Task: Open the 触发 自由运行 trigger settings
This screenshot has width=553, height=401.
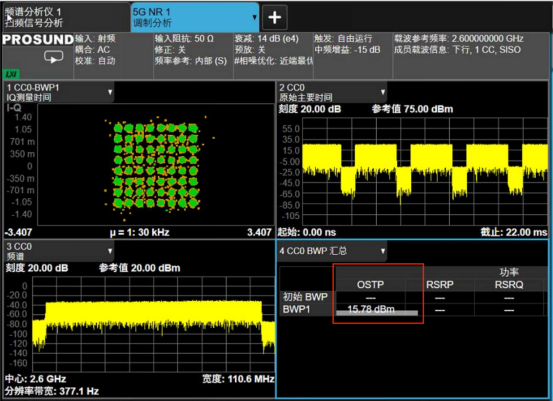Action: tap(353, 56)
